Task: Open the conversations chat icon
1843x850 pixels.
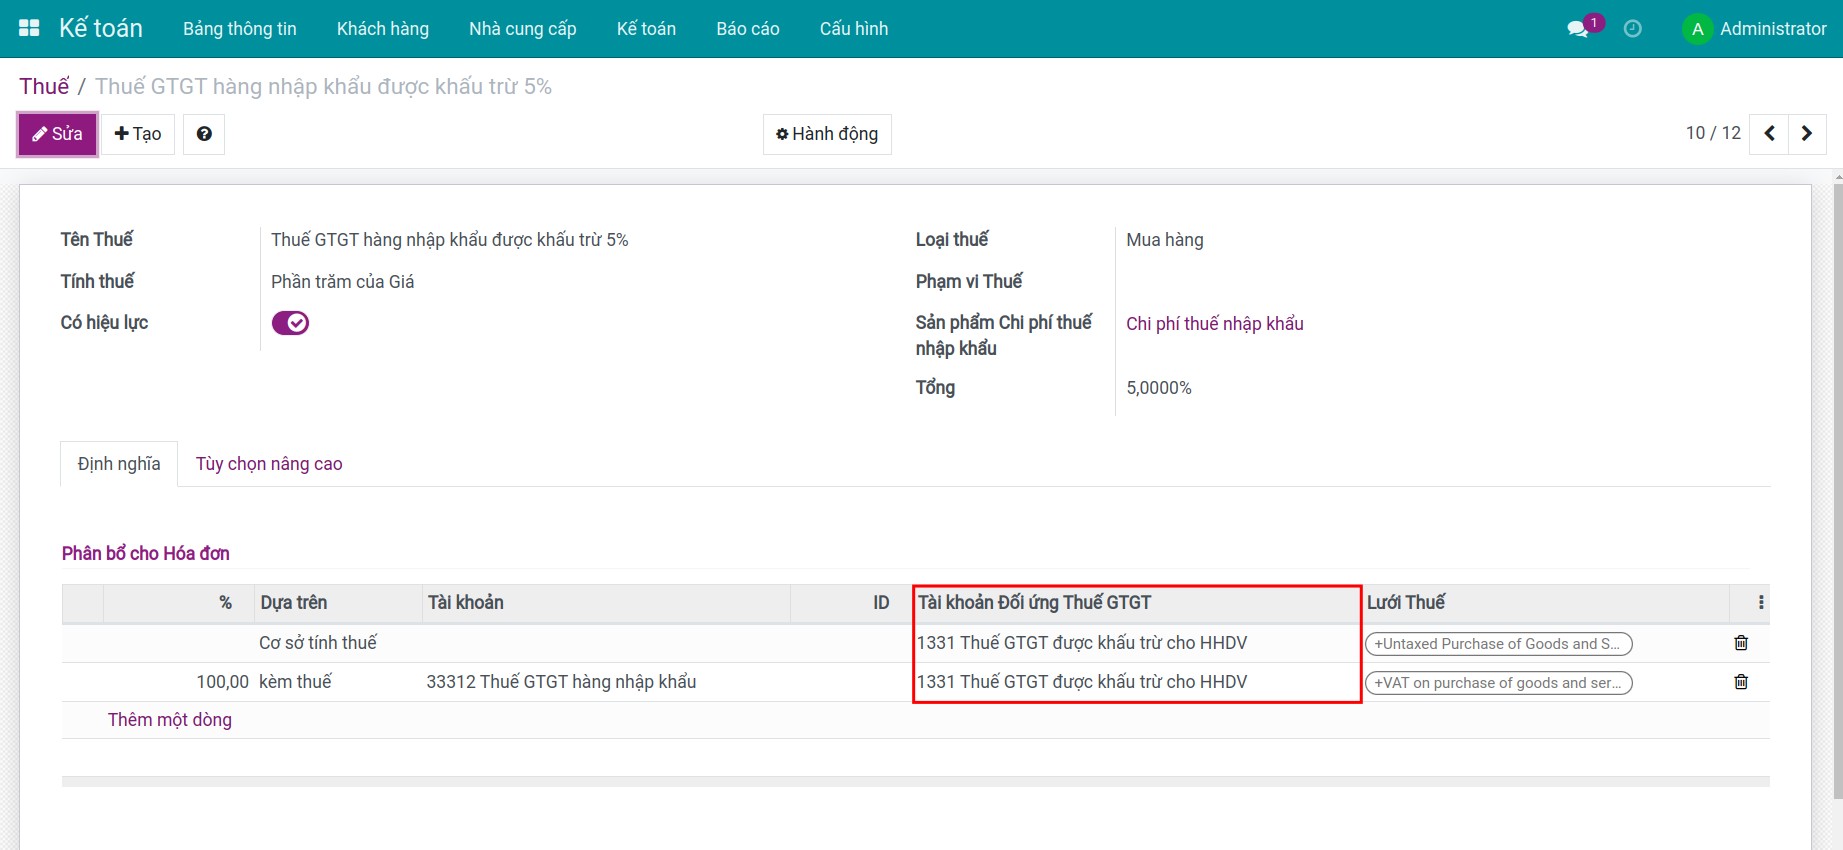Action: [1578, 29]
